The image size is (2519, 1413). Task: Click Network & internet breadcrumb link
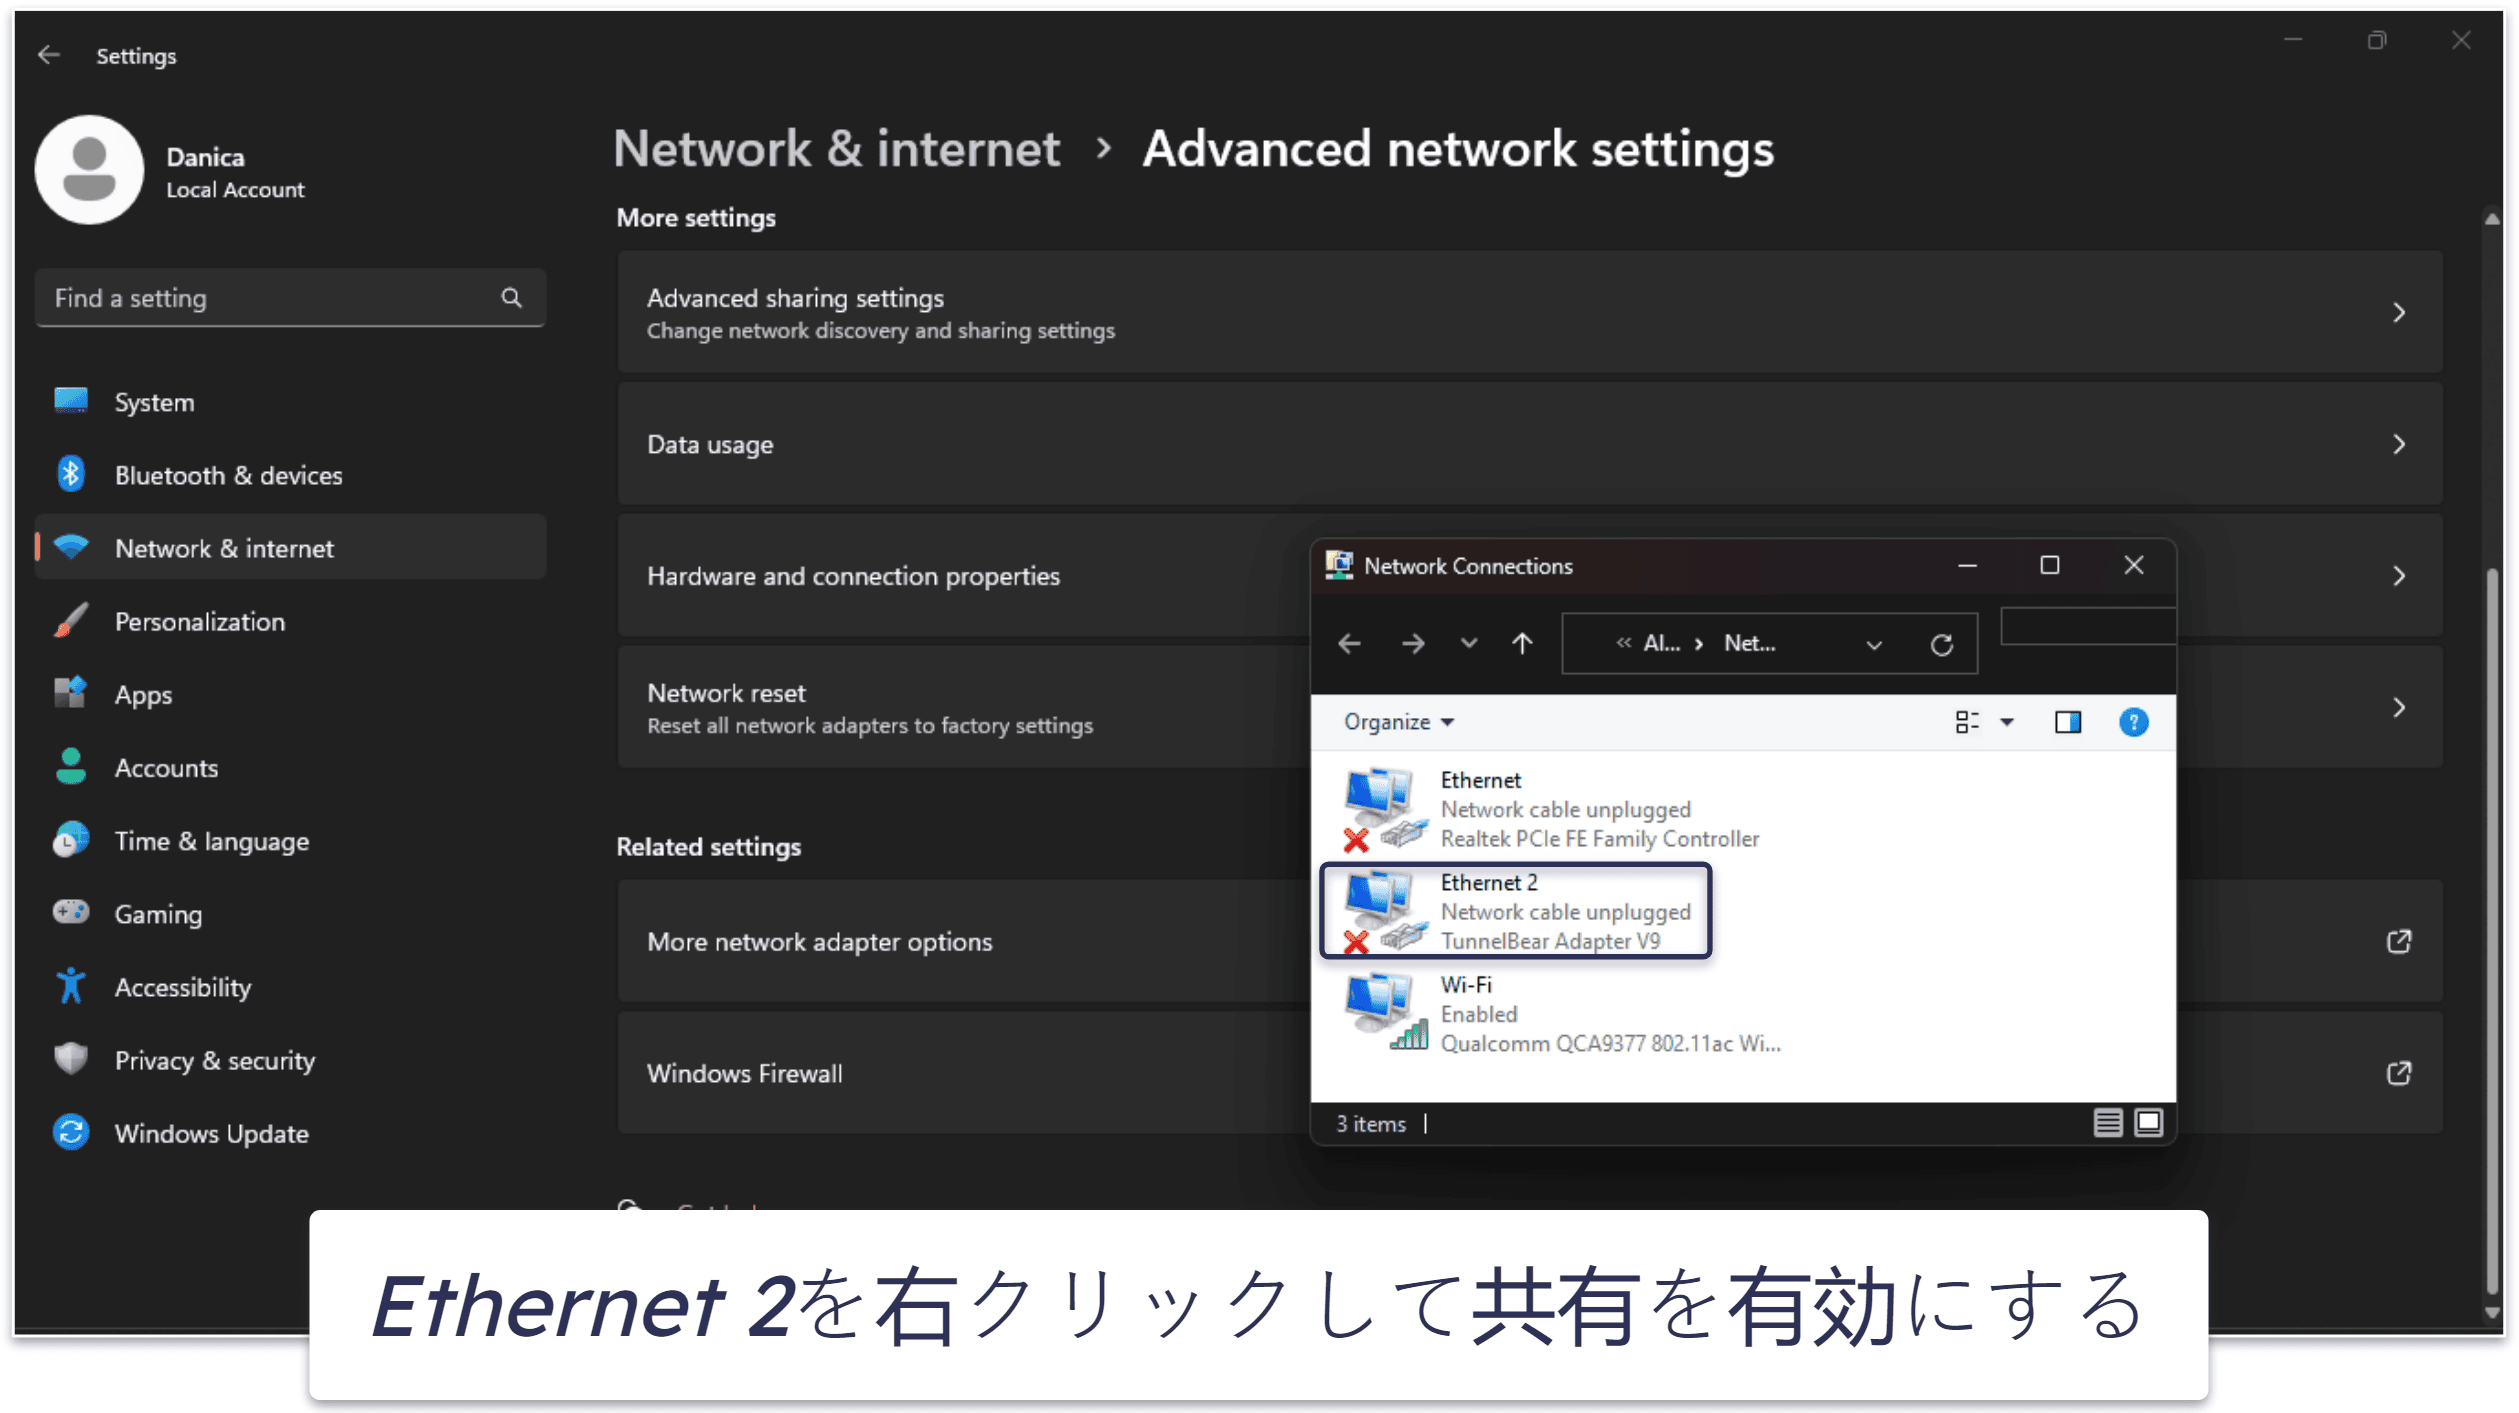click(836, 149)
